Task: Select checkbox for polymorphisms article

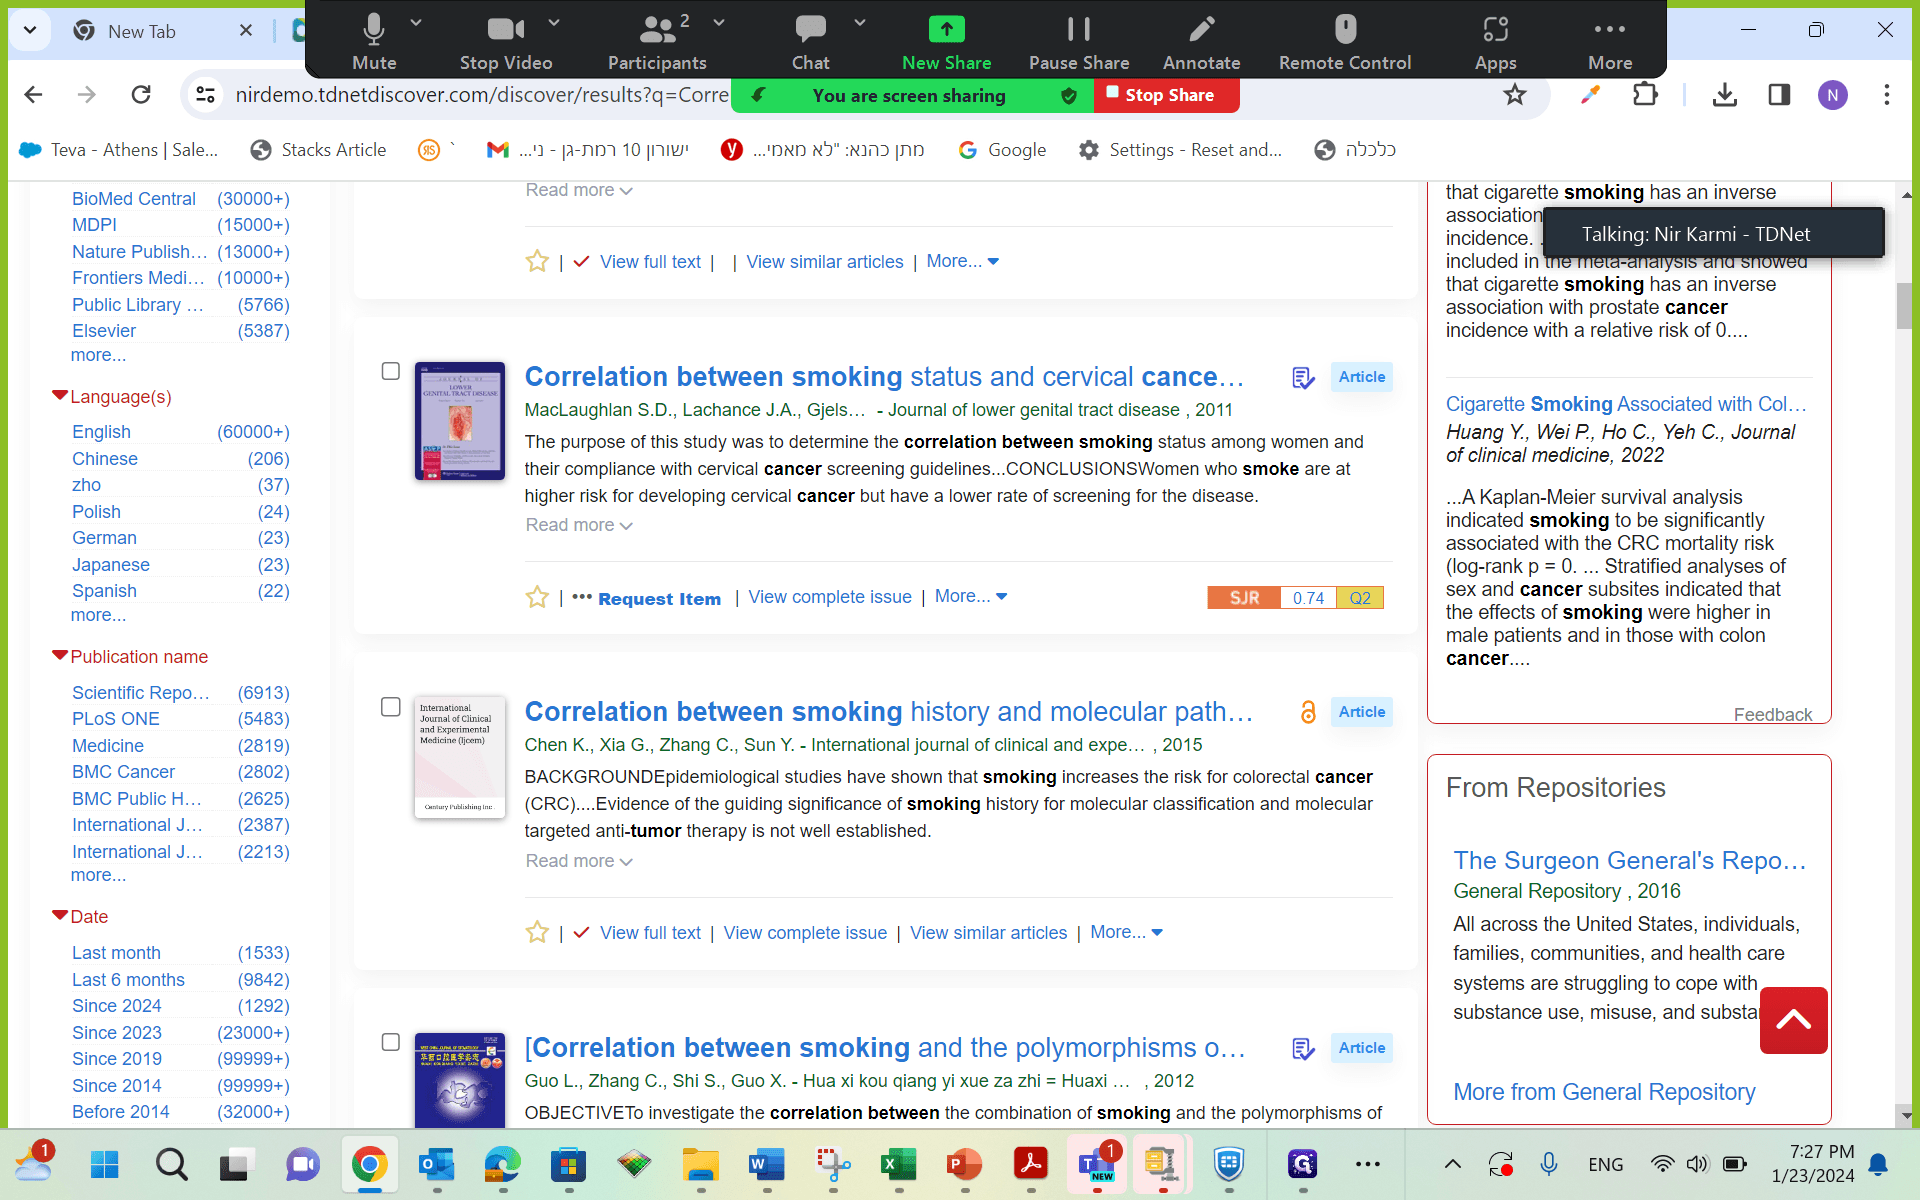Action: pyautogui.click(x=391, y=1042)
